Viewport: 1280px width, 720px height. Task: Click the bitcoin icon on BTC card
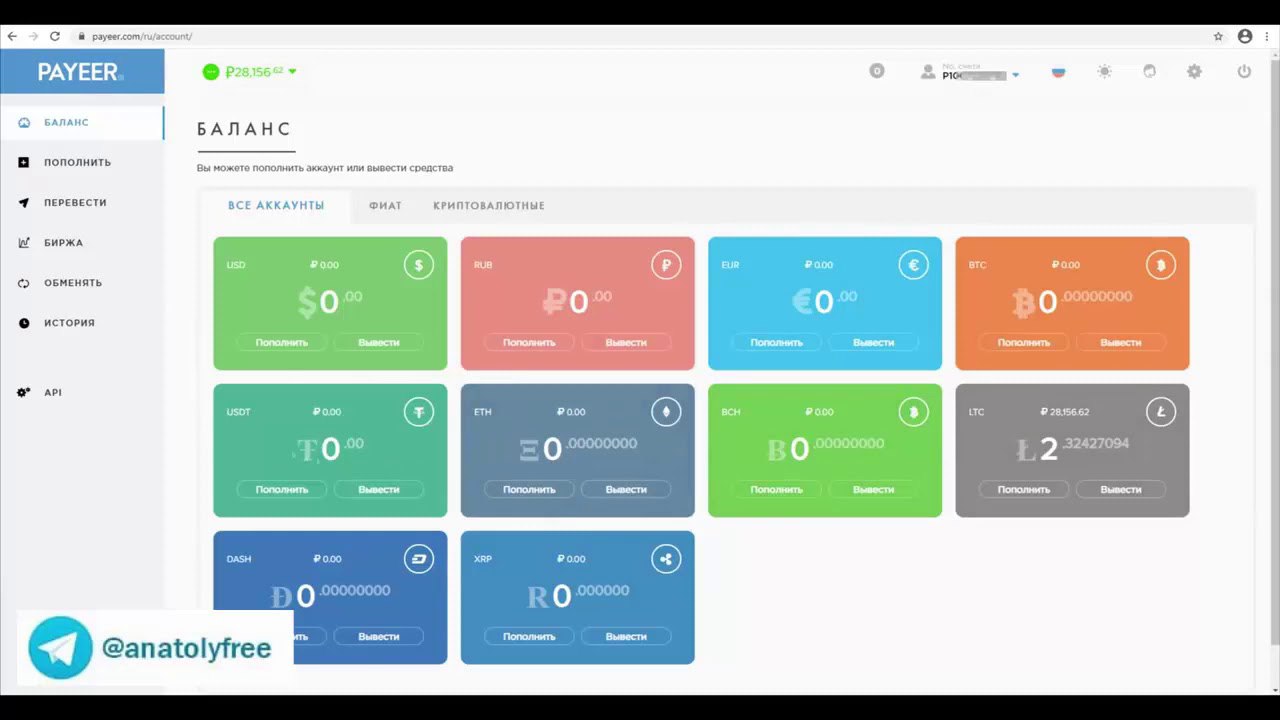(x=1161, y=265)
